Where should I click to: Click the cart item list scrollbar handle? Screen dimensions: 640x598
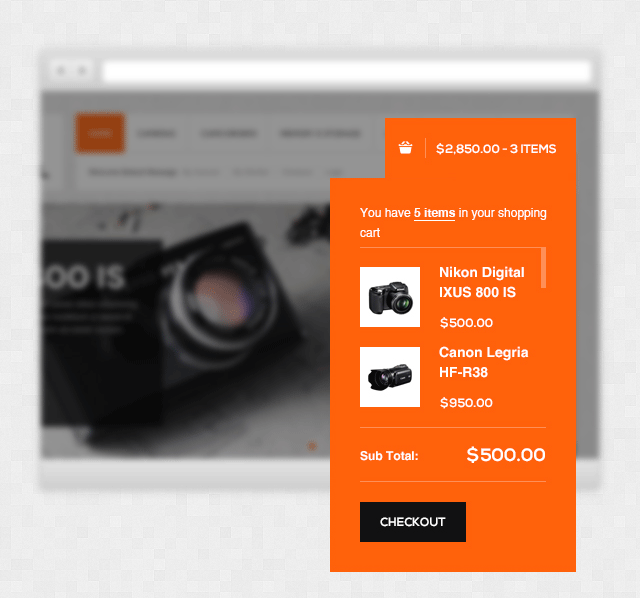(x=543, y=268)
